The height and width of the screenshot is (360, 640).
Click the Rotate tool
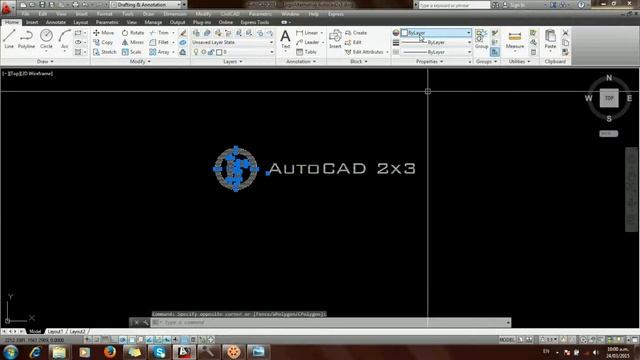133,33
